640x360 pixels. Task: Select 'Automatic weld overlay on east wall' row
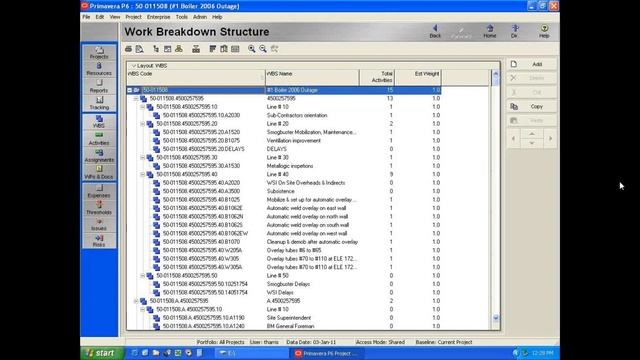click(x=284, y=208)
